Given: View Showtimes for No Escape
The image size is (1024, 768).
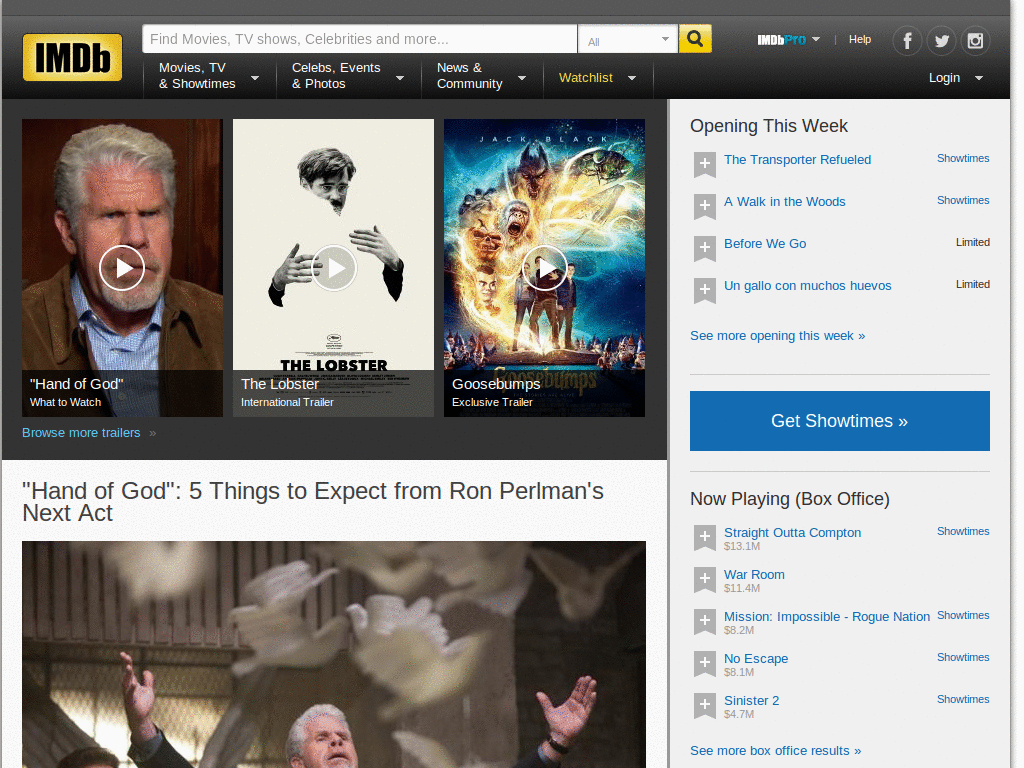Looking at the screenshot, I should point(963,657).
